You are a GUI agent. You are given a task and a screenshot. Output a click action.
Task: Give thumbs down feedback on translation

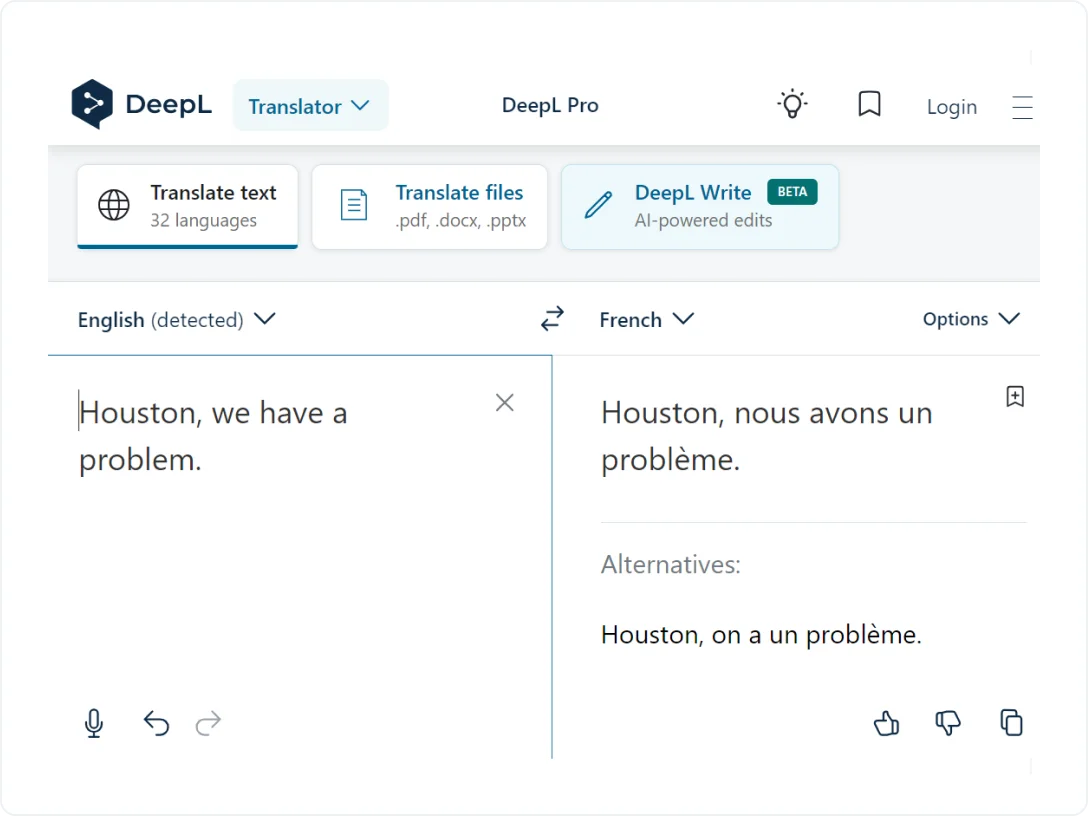(x=947, y=722)
